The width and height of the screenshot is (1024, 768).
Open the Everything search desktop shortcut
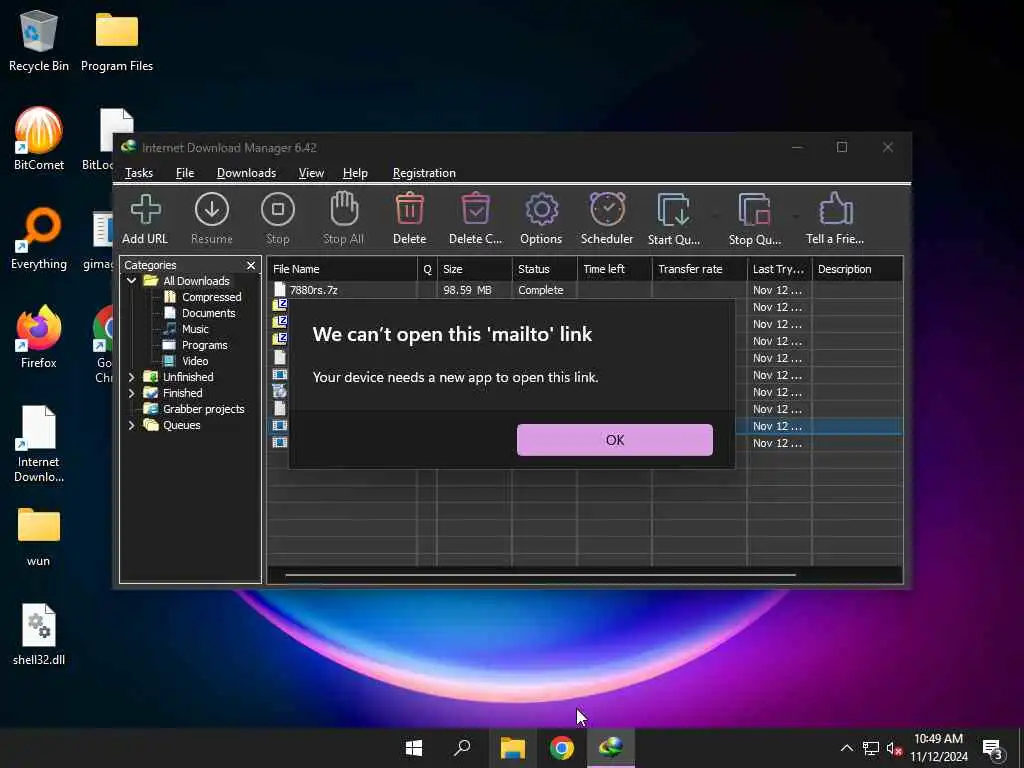[39, 238]
